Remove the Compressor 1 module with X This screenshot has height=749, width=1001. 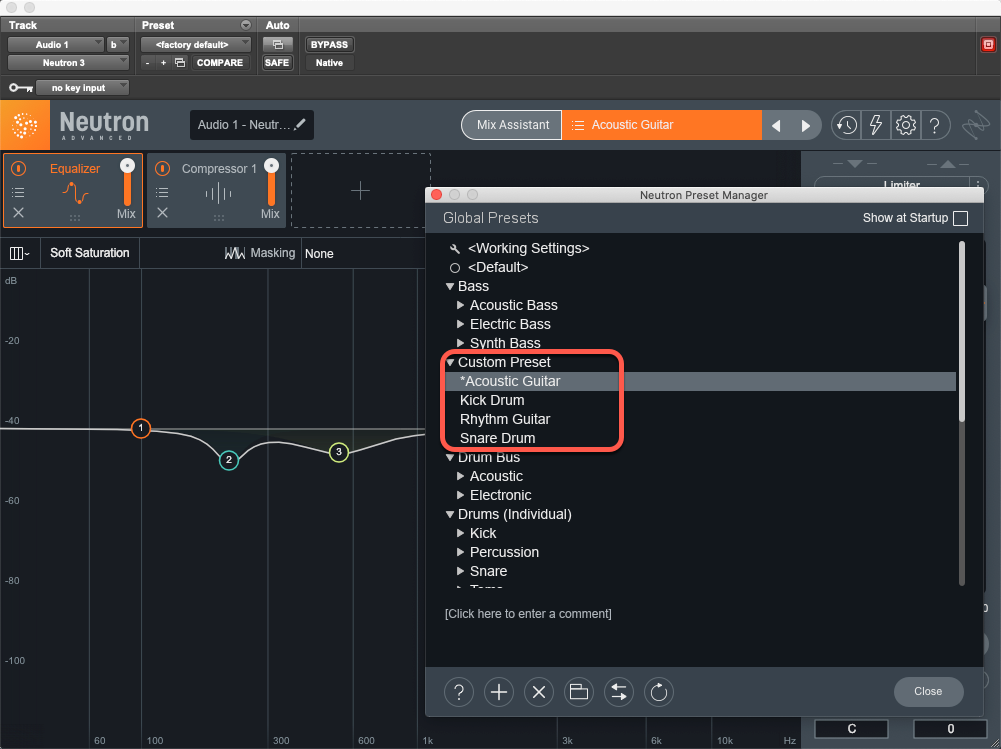162,213
